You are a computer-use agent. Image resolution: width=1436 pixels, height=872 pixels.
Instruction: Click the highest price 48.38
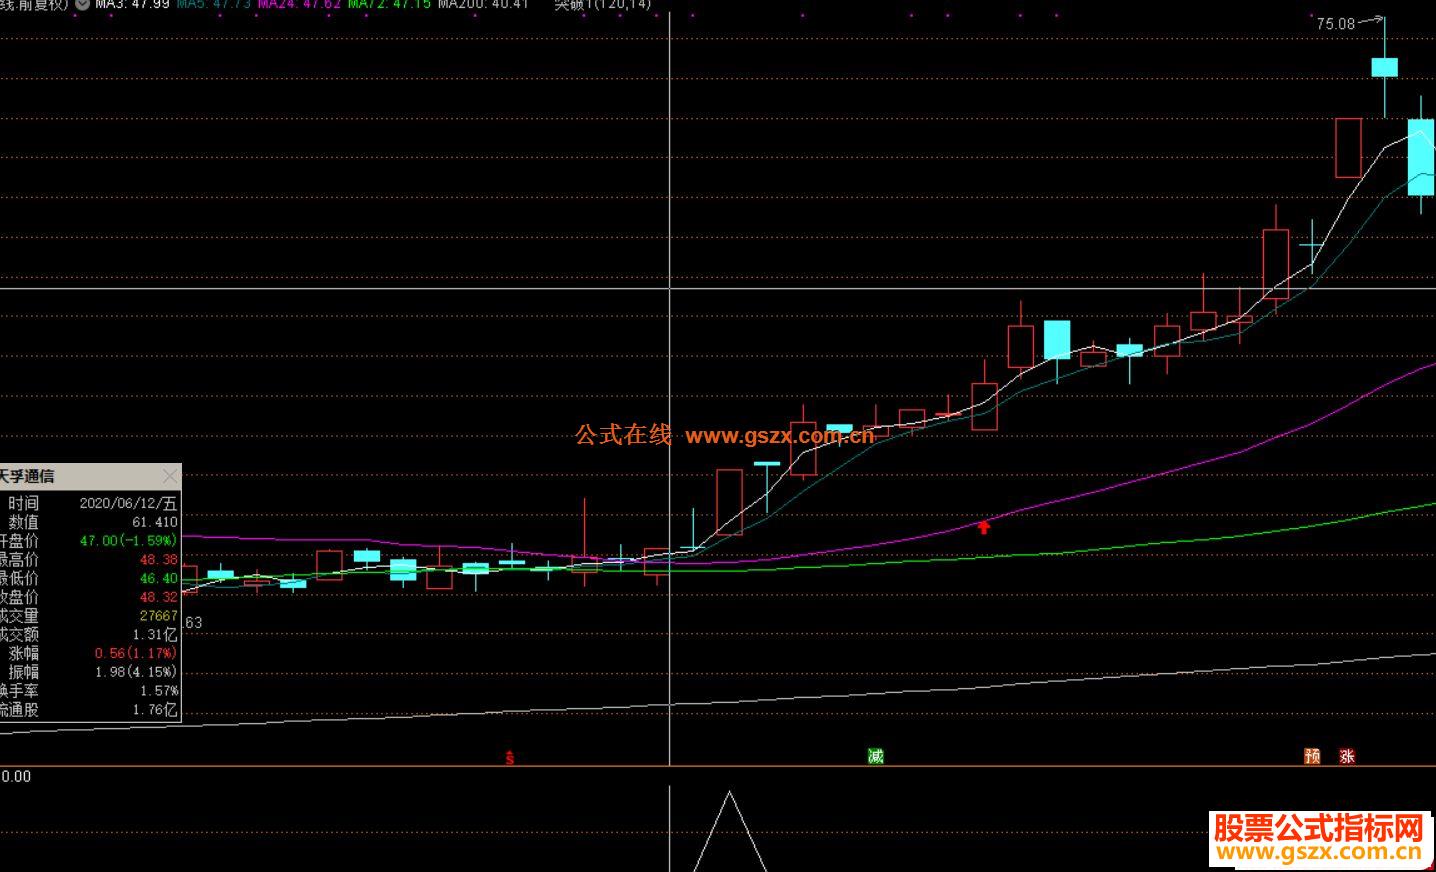tap(158, 560)
